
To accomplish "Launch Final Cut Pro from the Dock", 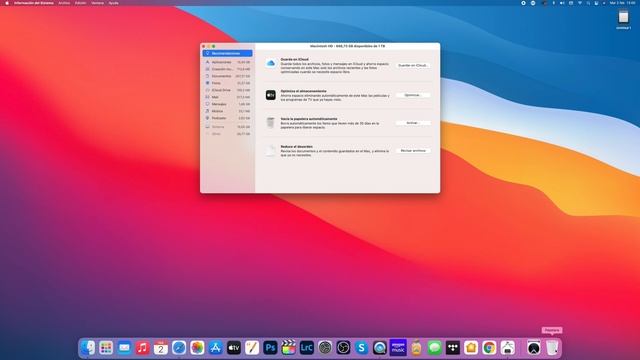I will pos(289,348).
